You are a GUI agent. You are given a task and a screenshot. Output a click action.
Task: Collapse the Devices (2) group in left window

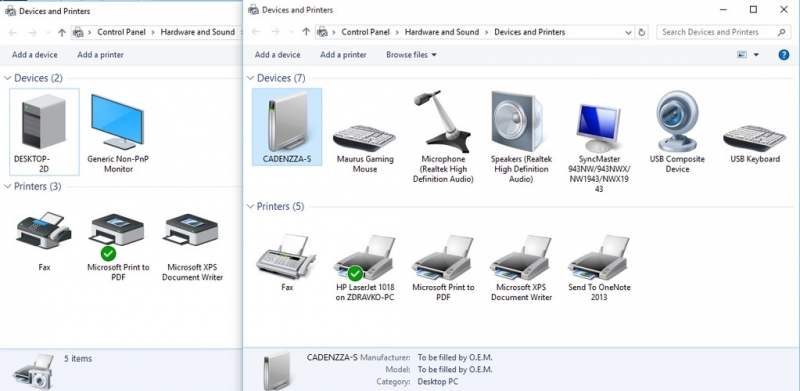tap(7, 78)
